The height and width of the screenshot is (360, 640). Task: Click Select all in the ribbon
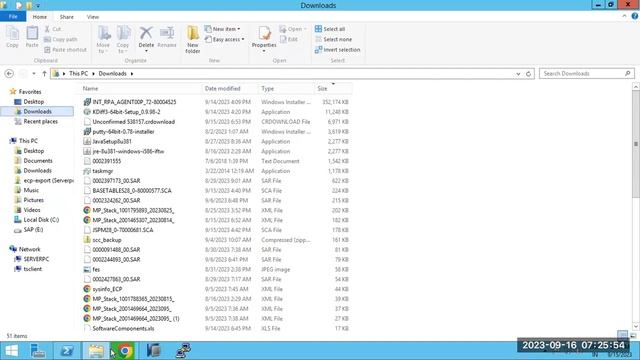click(x=330, y=29)
